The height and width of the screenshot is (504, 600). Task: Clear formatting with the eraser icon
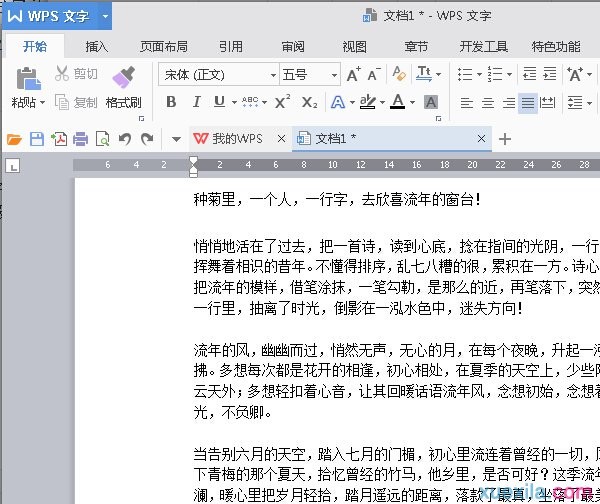399,73
